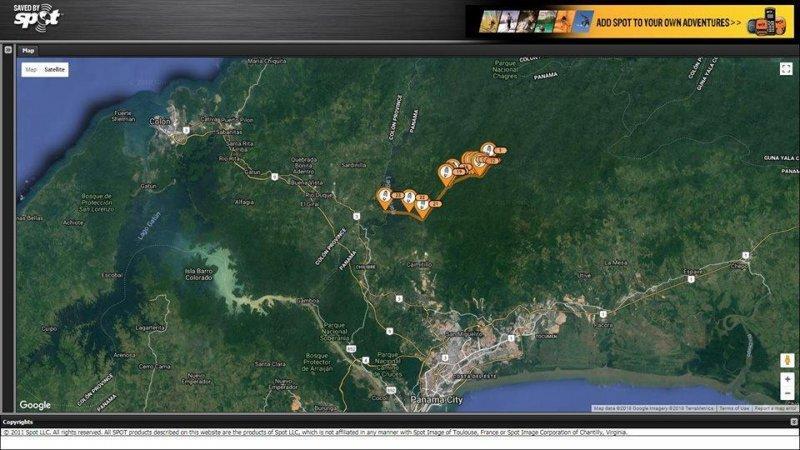
Task: Expand the left side panel
Action: point(7,48)
